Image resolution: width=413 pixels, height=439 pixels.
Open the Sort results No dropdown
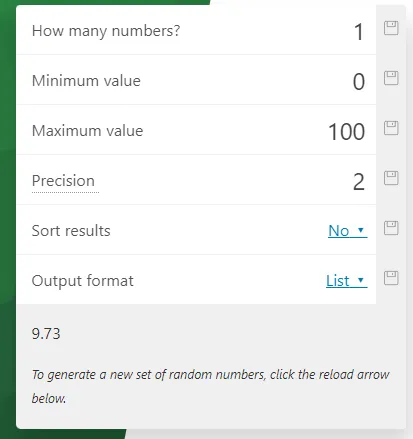click(x=348, y=231)
